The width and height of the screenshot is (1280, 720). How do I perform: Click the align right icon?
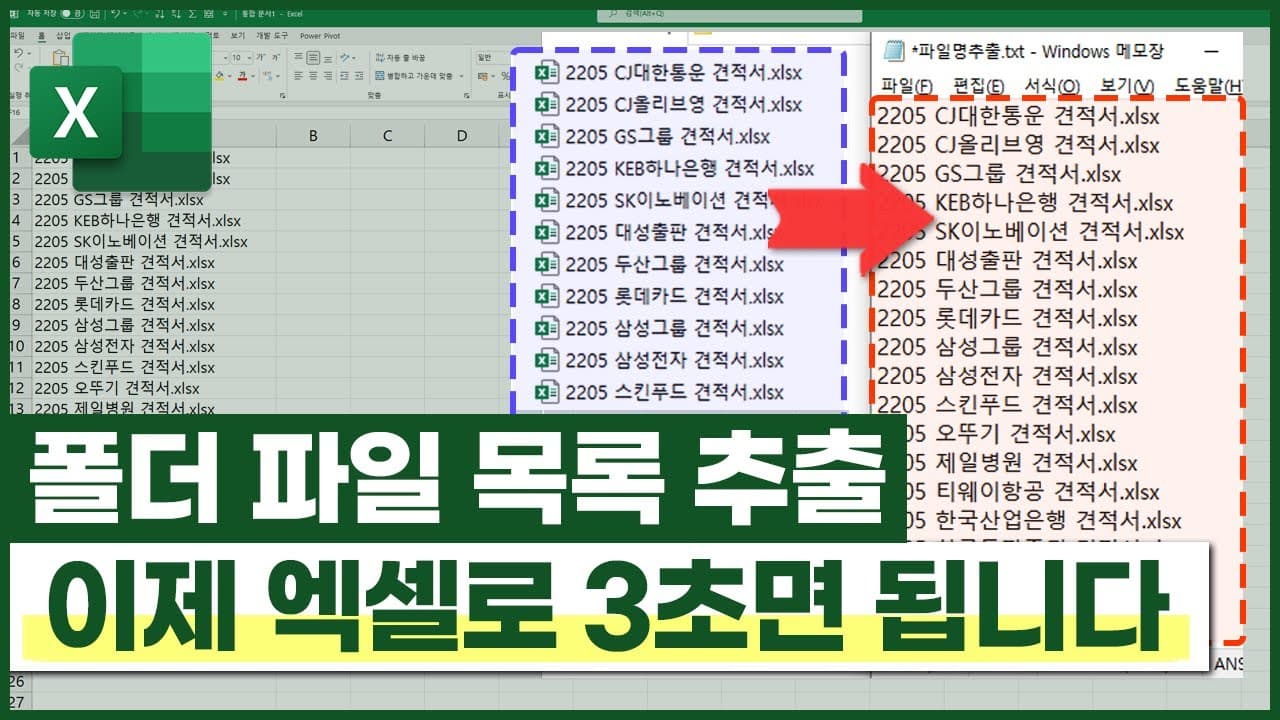point(328,76)
